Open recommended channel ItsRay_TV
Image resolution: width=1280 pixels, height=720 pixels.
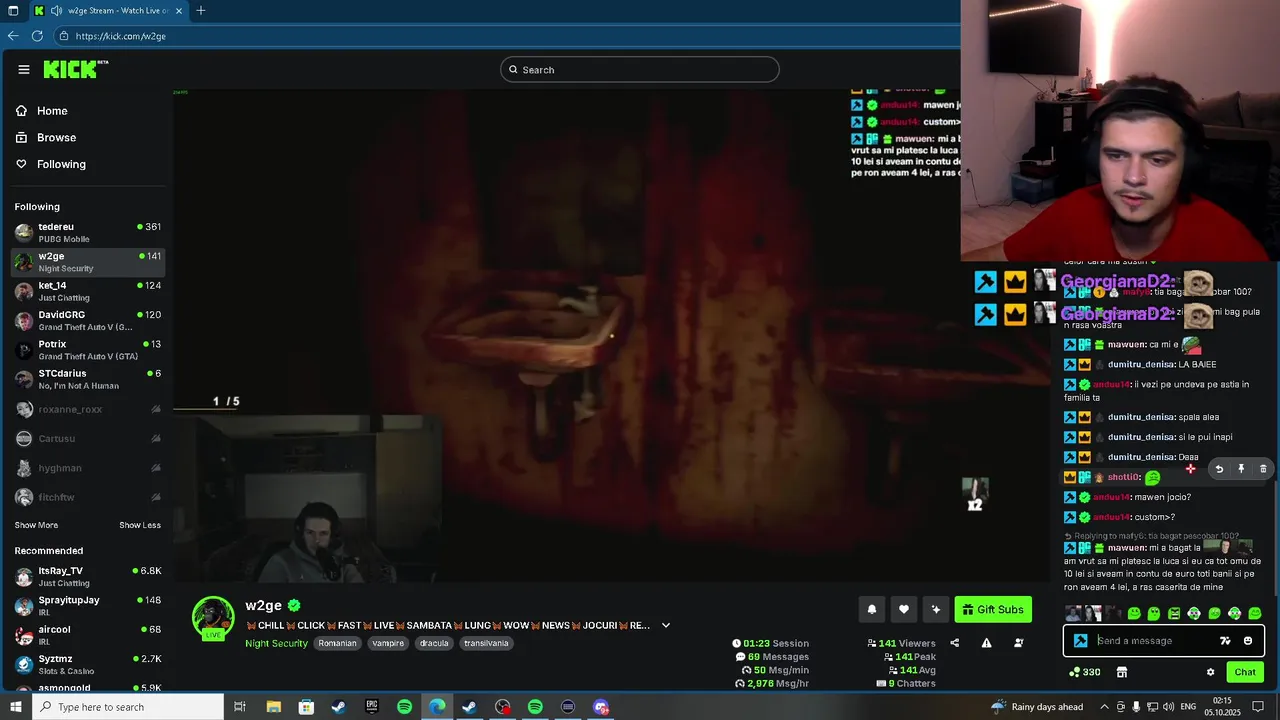(88, 577)
